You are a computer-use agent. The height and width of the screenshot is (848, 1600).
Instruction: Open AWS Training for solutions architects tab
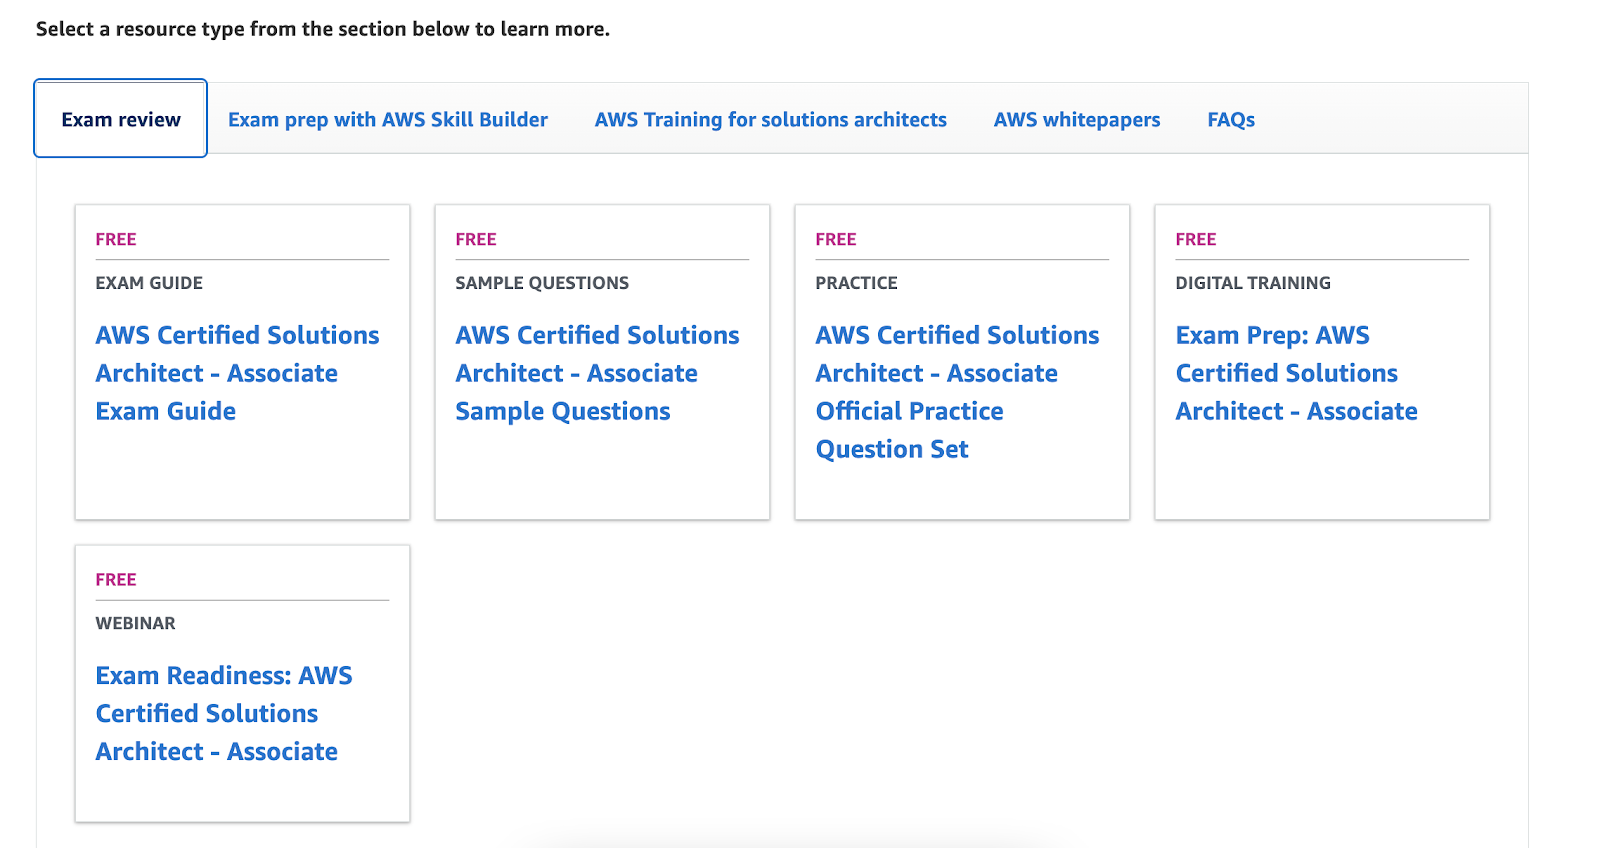770,120
